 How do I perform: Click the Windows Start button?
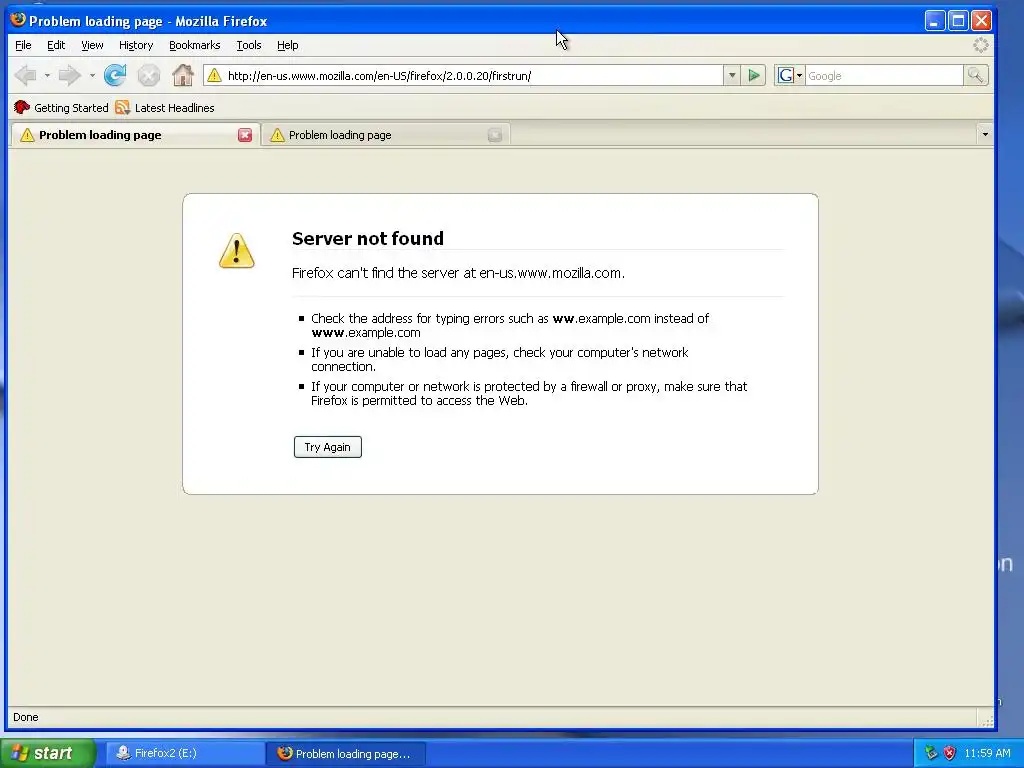click(48, 753)
